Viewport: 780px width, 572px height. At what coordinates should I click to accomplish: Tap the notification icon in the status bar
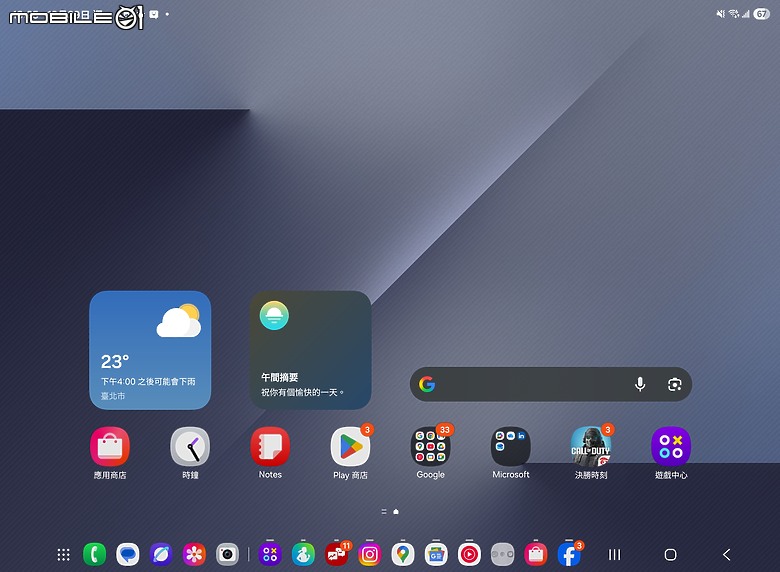click(x=154, y=14)
